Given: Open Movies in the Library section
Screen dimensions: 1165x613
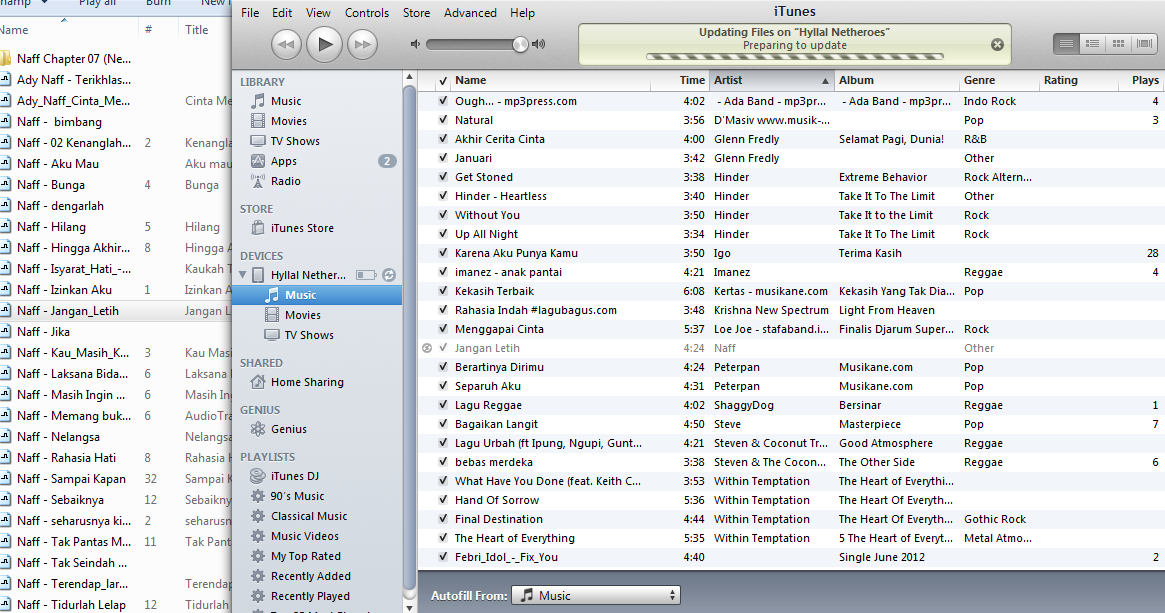Looking at the screenshot, I should 288,121.
